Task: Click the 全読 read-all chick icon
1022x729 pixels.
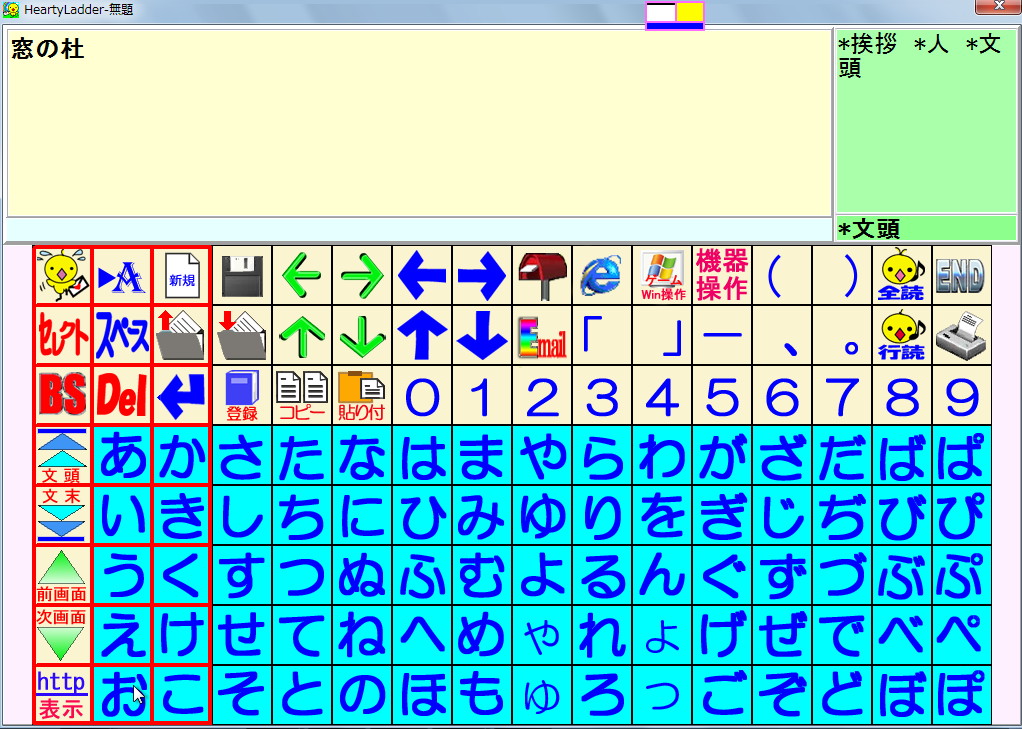Action: [x=901, y=275]
